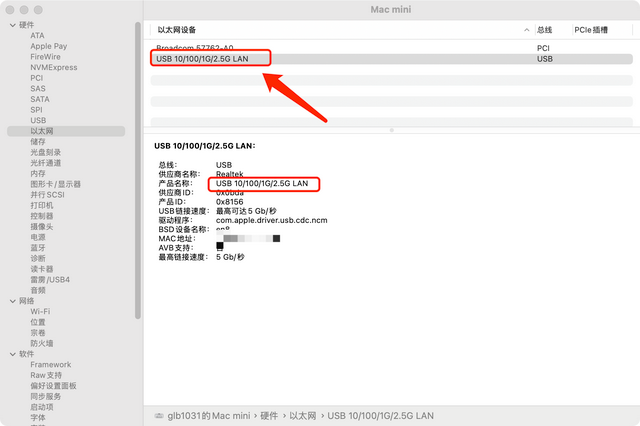The height and width of the screenshot is (426, 640).
Task: Select 并行SCSI in the sidebar
Action: coord(47,195)
